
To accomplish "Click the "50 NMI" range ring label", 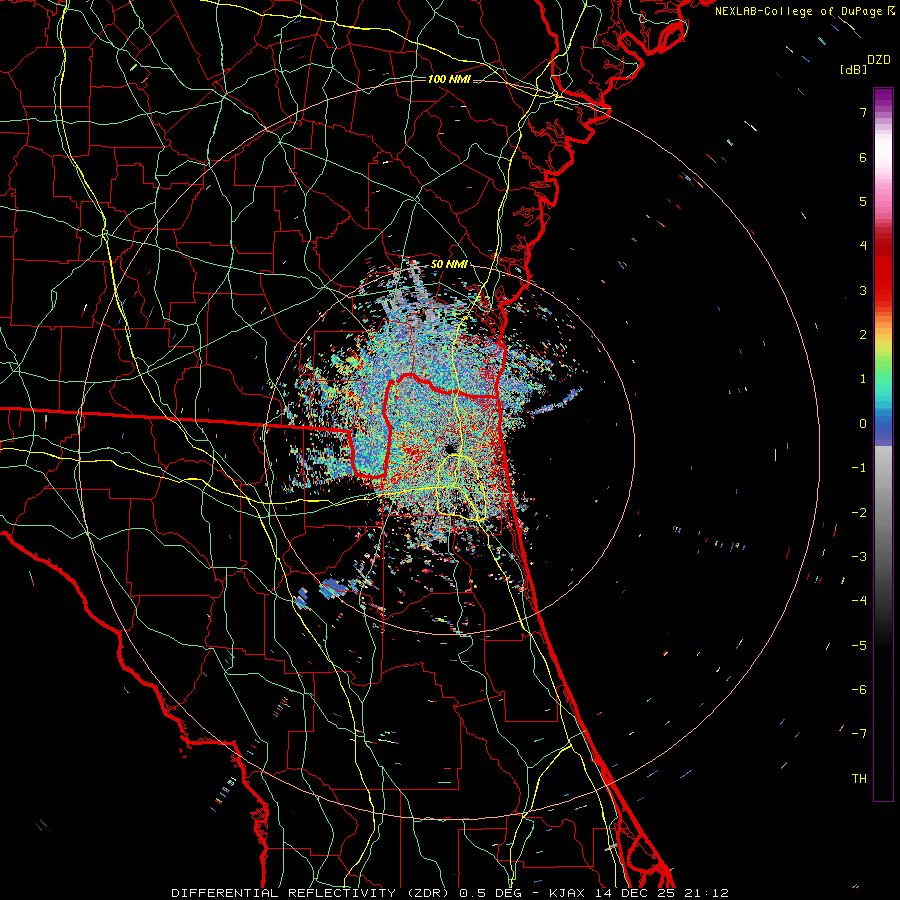I will [x=449, y=264].
